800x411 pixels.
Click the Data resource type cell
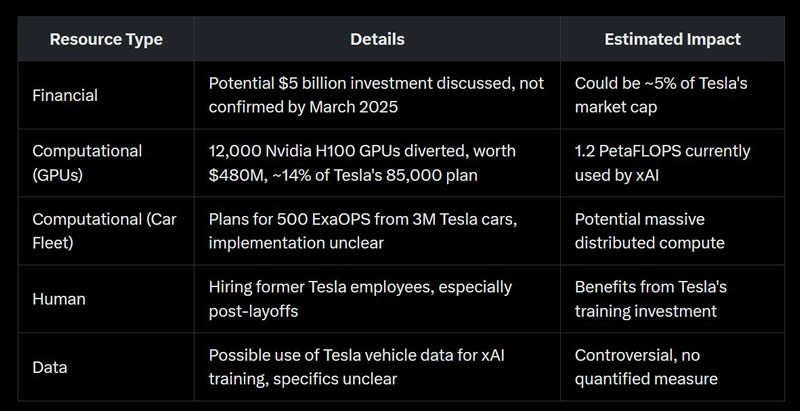pos(50,367)
